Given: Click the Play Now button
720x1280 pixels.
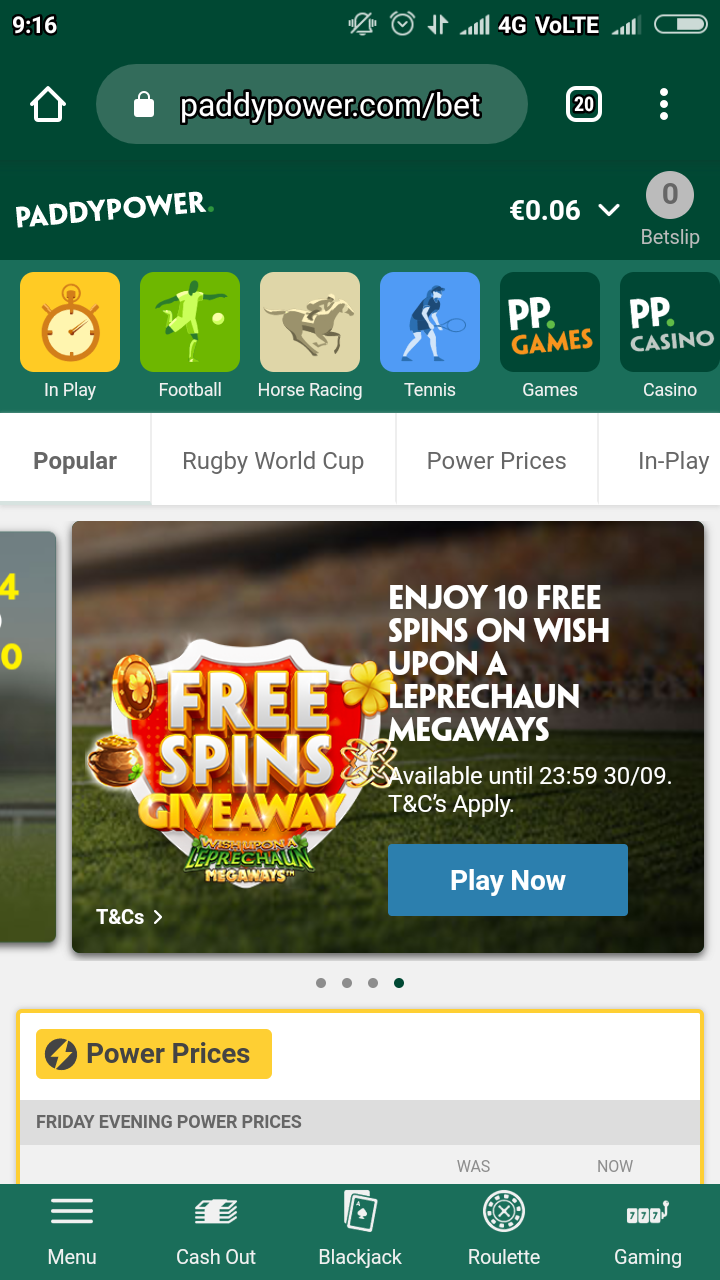Looking at the screenshot, I should [x=508, y=880].
